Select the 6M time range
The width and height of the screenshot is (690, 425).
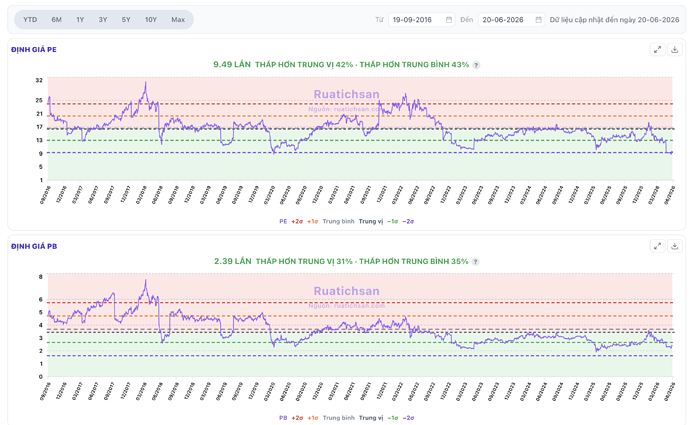point(56,20)
